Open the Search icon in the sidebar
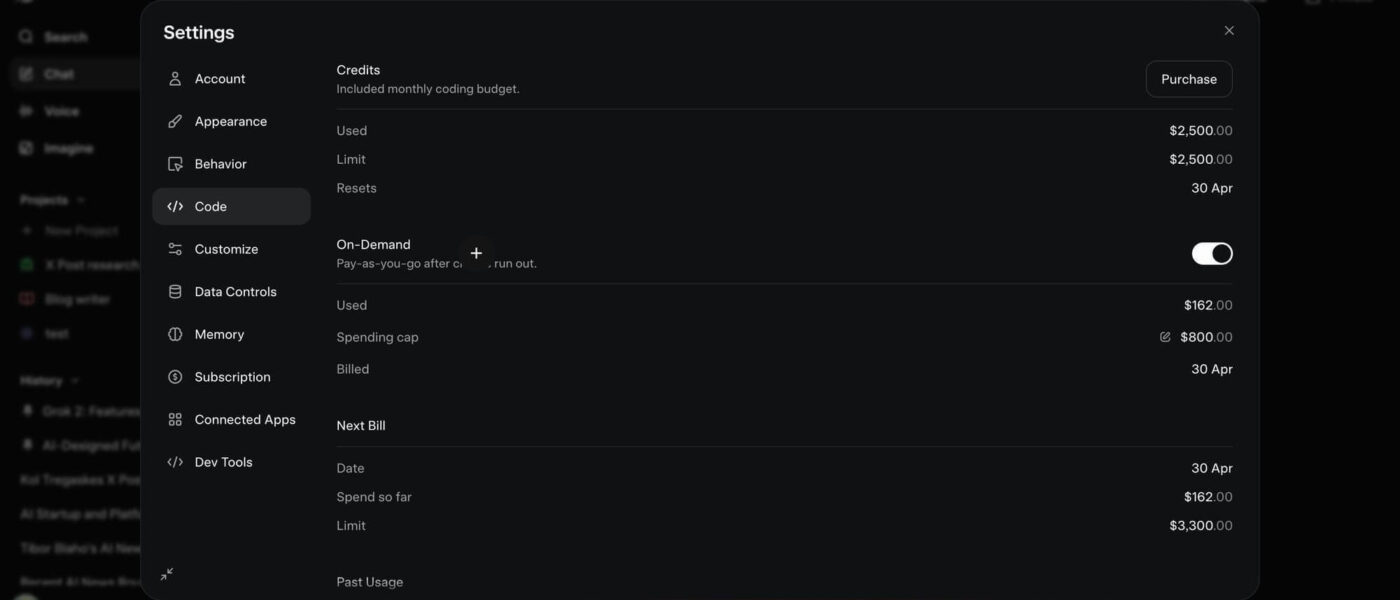 point(24,35)
